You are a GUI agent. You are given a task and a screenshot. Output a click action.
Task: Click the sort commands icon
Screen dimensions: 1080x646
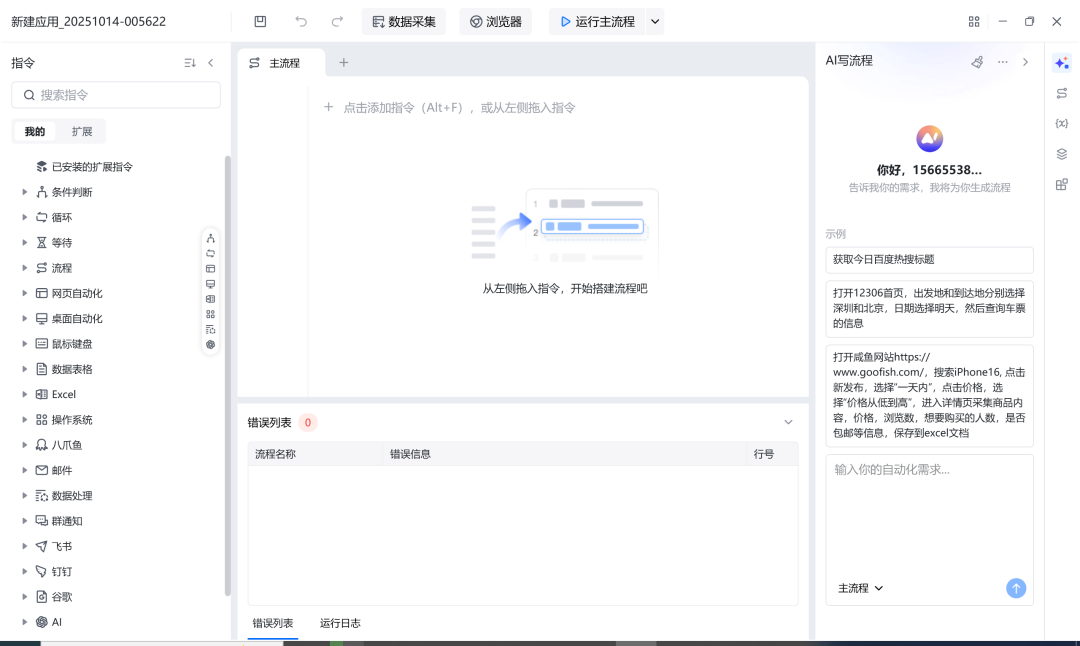[x=190, y=63]
